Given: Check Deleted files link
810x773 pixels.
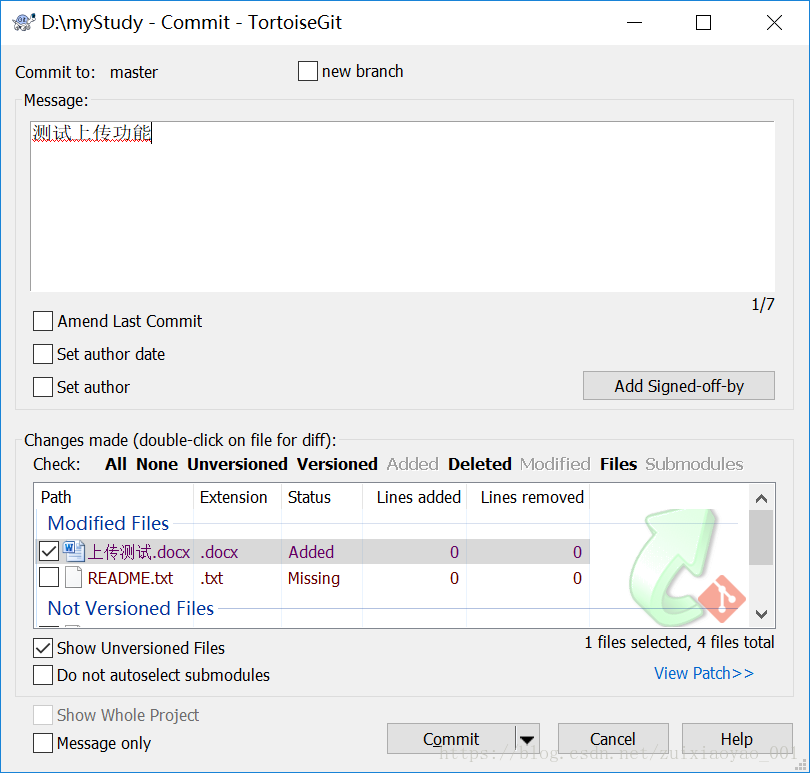Looking at the screenshot, I should [479, 464].
